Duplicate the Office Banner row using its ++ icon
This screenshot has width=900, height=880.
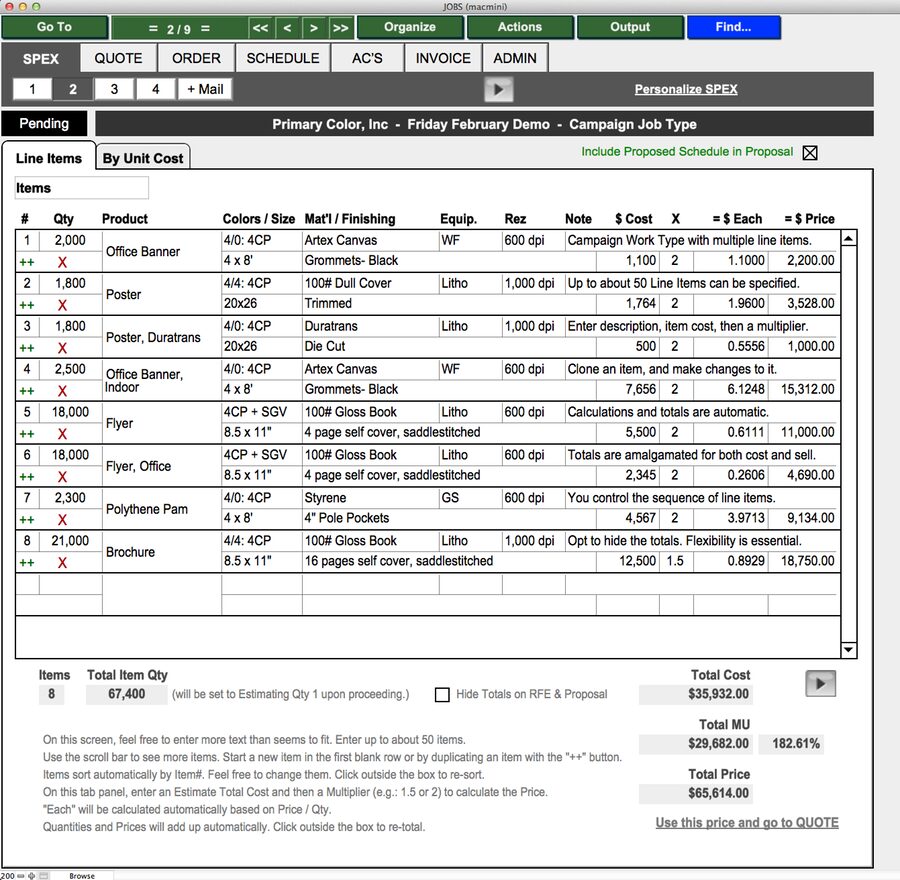[x=26, y=262]
